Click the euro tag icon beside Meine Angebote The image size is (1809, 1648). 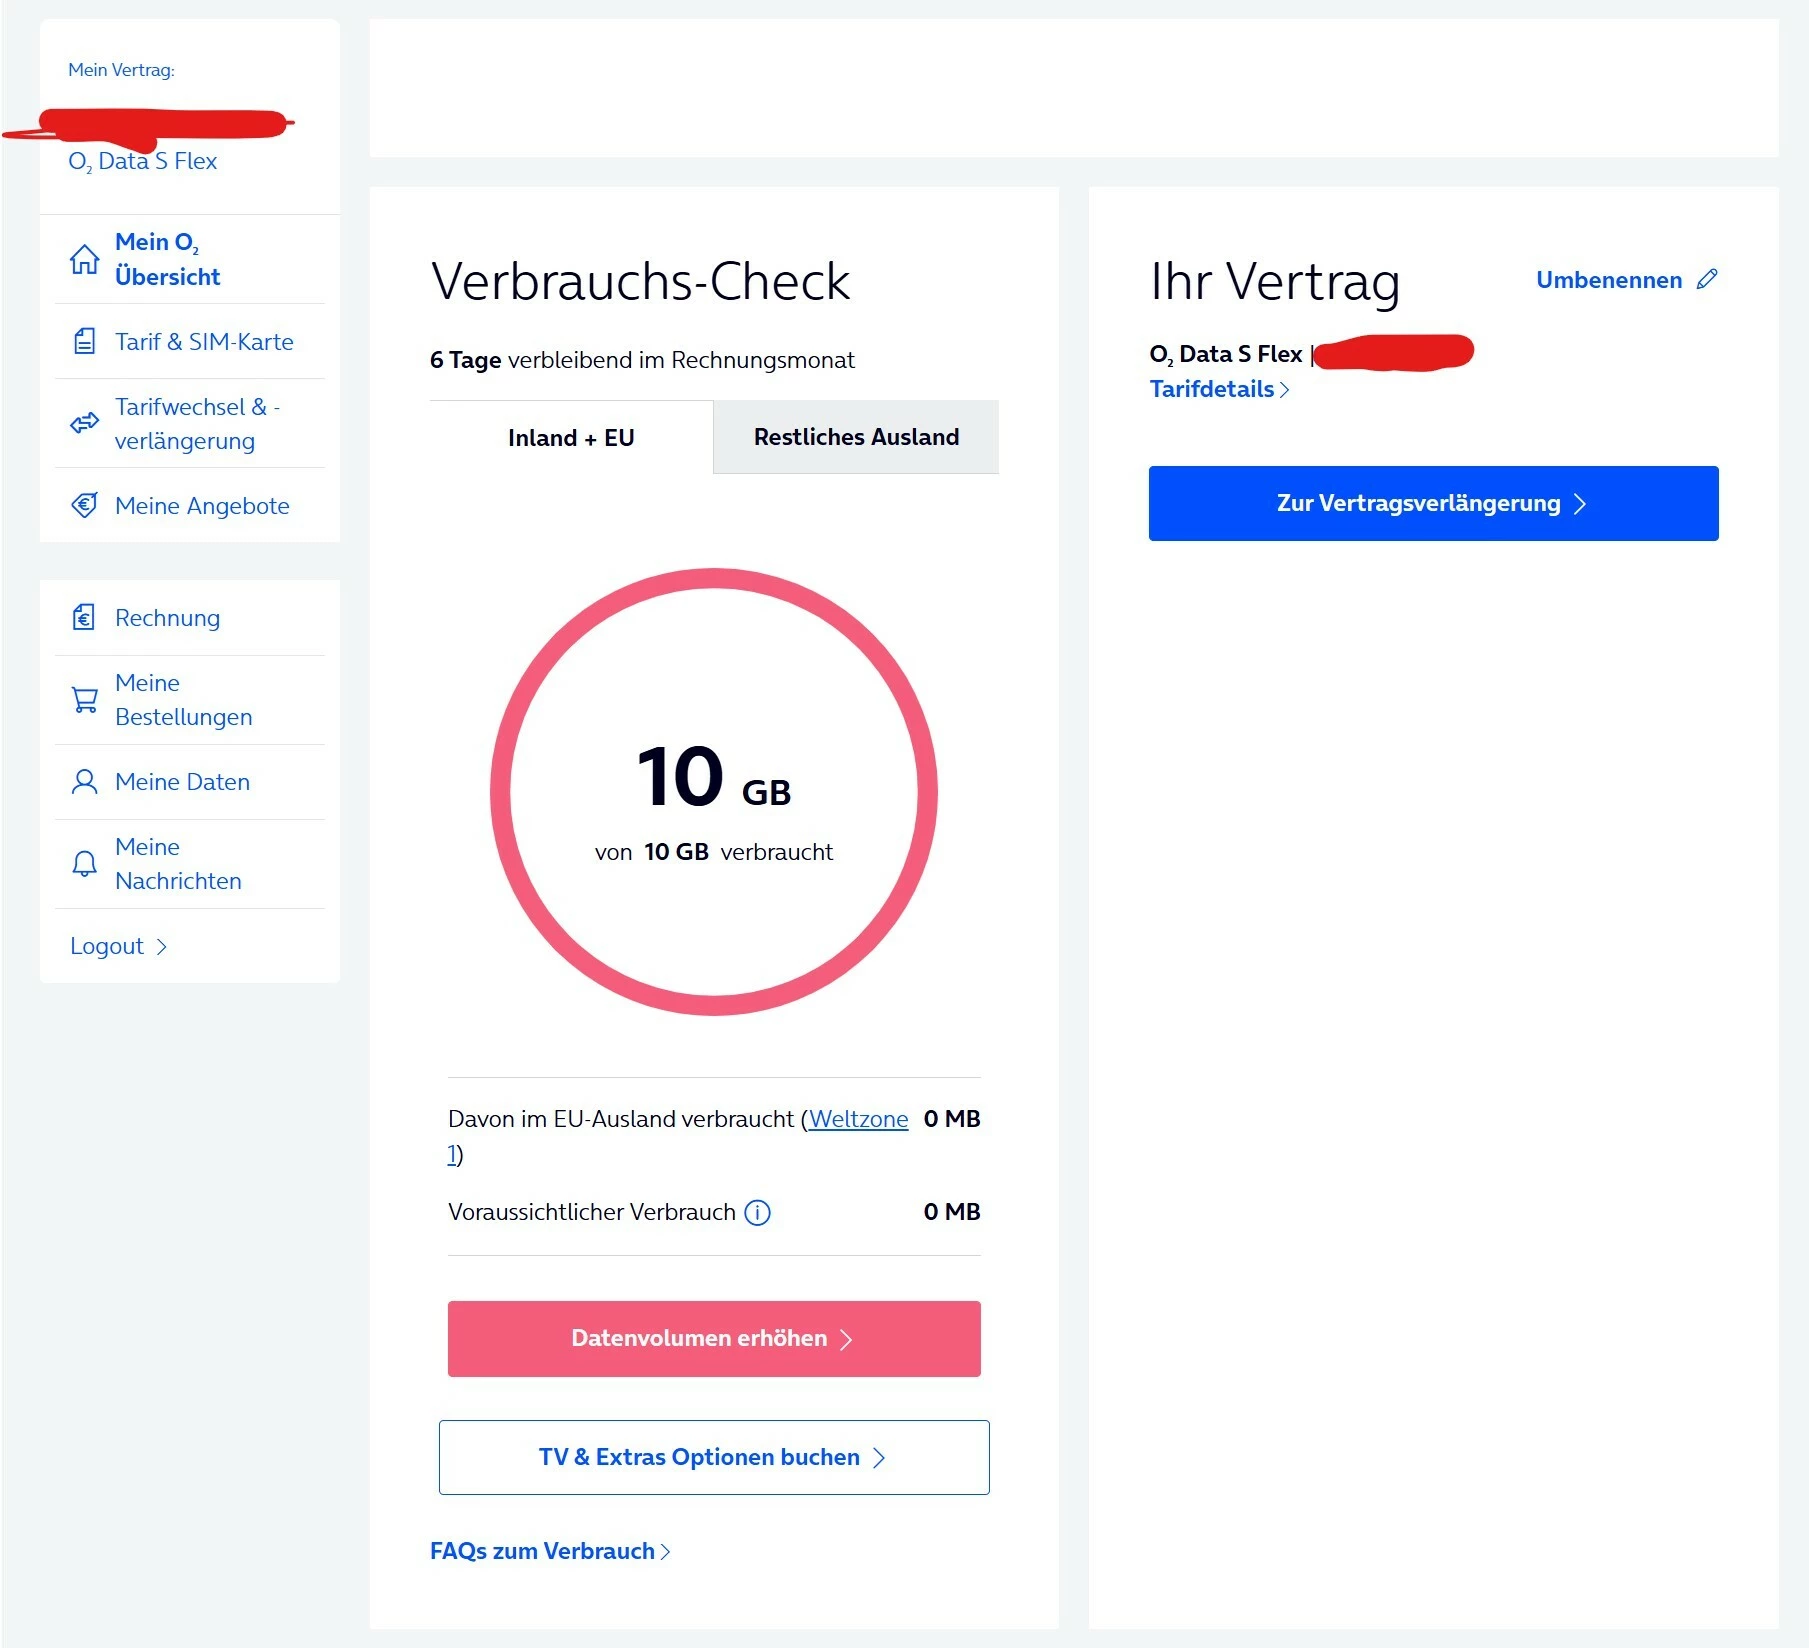pyautogui.click(x=85, y=505)
